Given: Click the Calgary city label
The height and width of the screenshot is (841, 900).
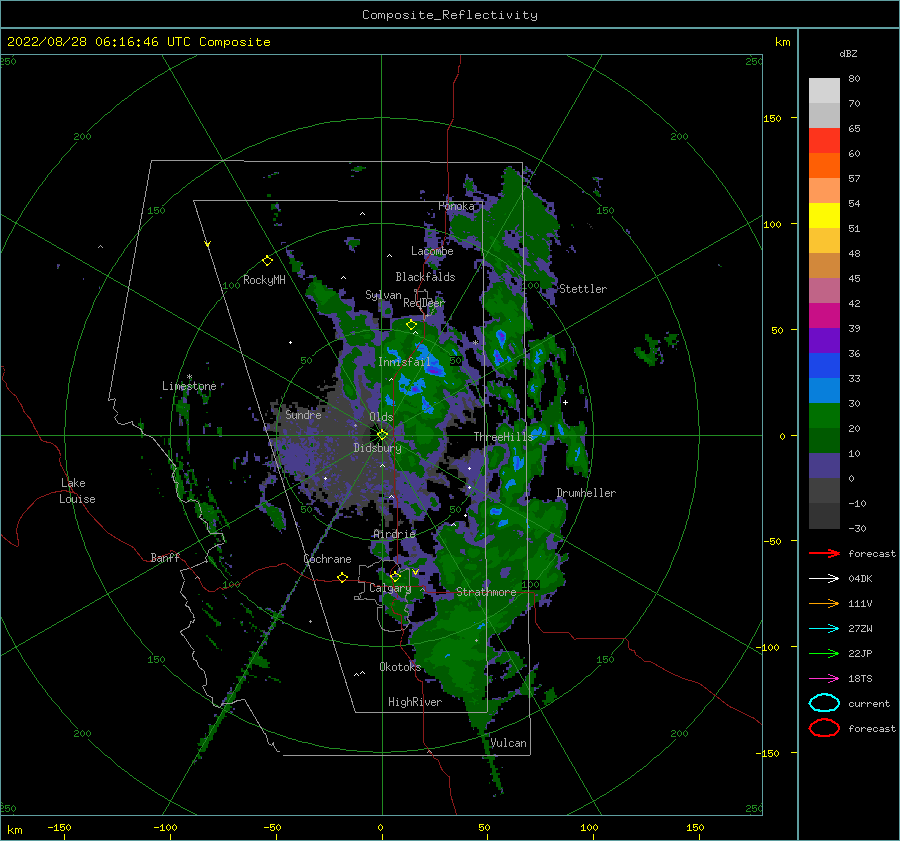Looking at the screenshot, I should point(390,588).
